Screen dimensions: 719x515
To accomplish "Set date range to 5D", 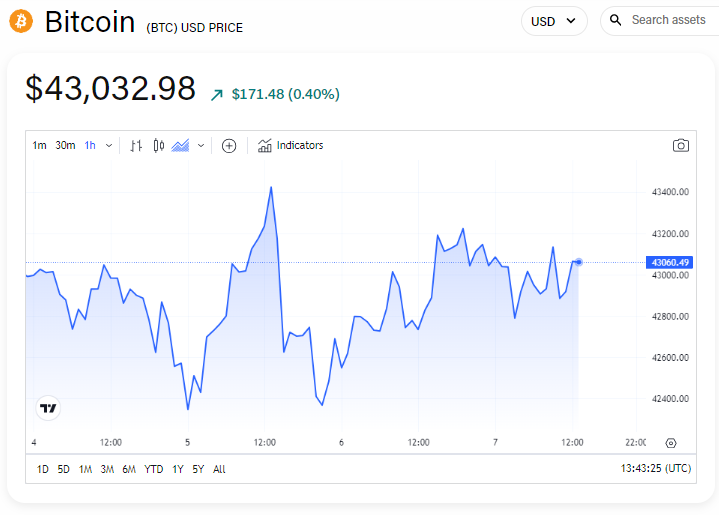I will (64, 469).
